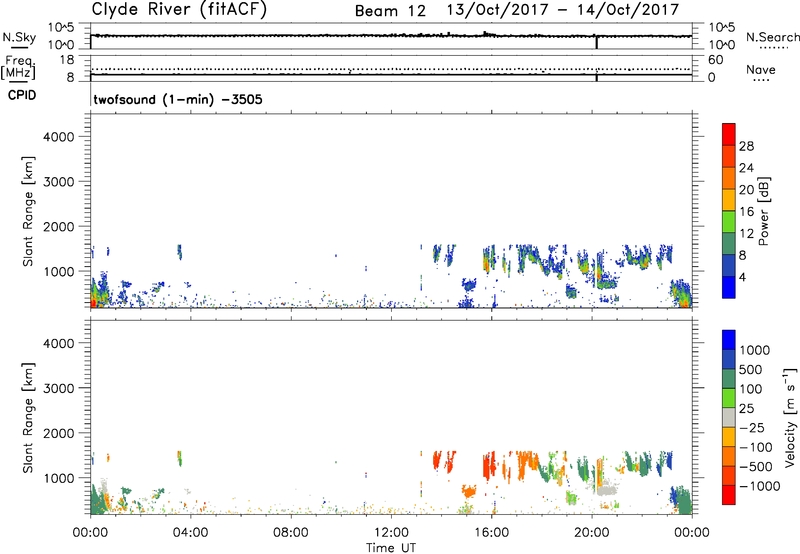Click the Velocity segment between -500 and -1000
Viewport: 800px width, 554px height.
pos(729,475)
